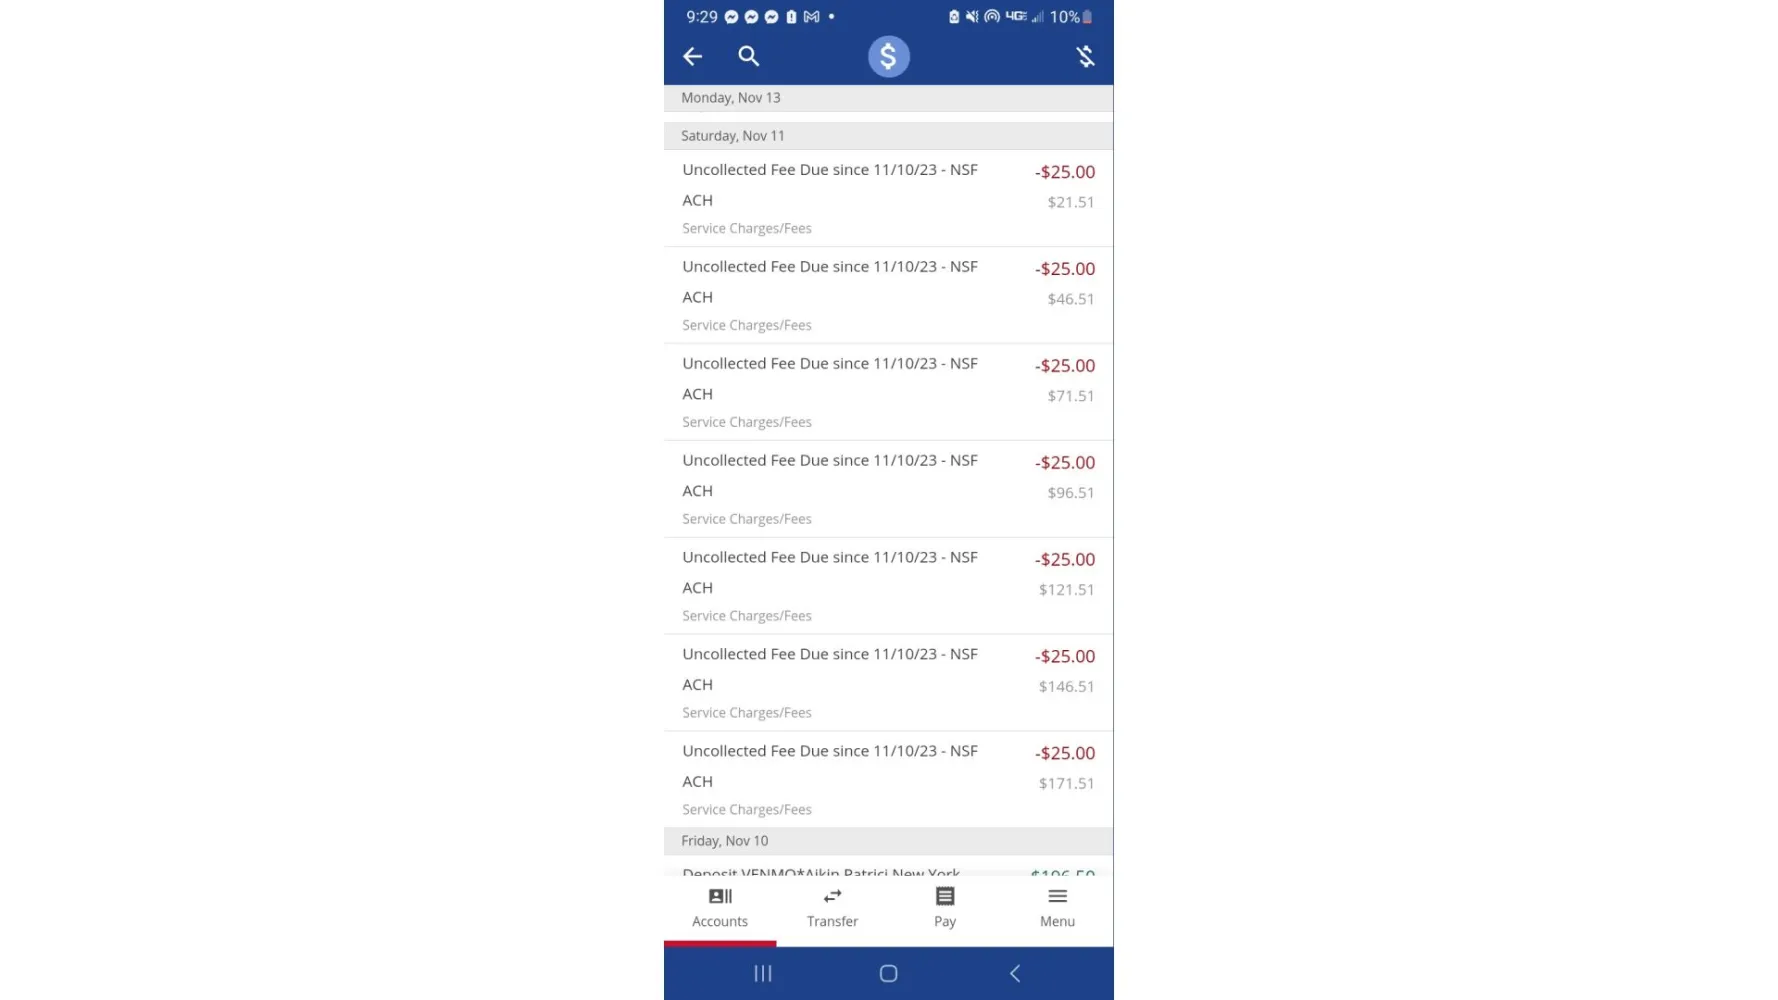Tap the Venmo deposit transaction
The height and width of the screenshot is (1000, 1778).
tap(888, 868)
